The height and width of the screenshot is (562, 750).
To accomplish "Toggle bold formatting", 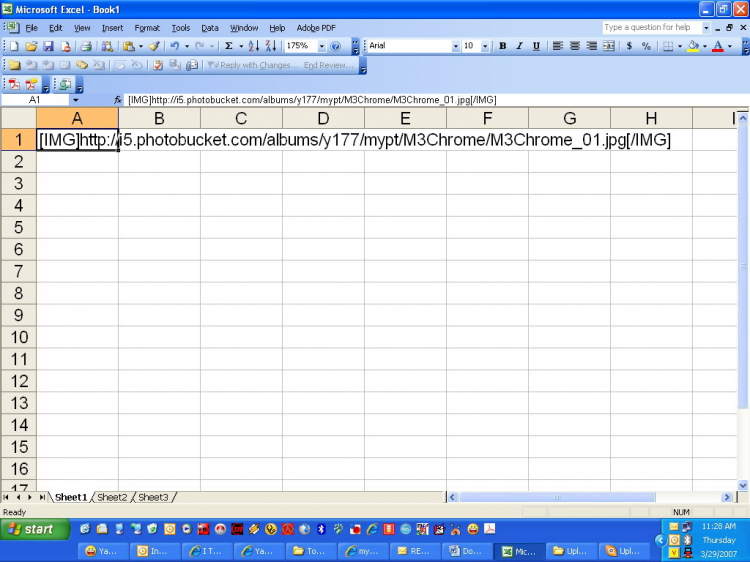I will coord(502,46).
